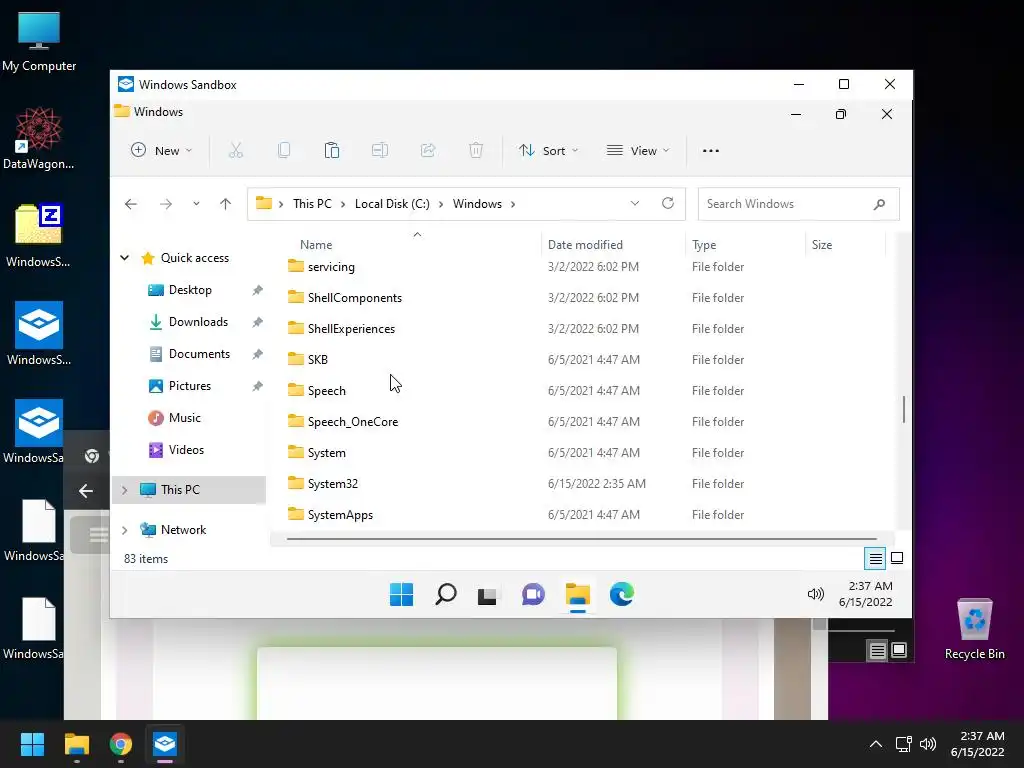Select DataWagon desktop shortcut
This screenshot has width=1024, height=768.
39,139
